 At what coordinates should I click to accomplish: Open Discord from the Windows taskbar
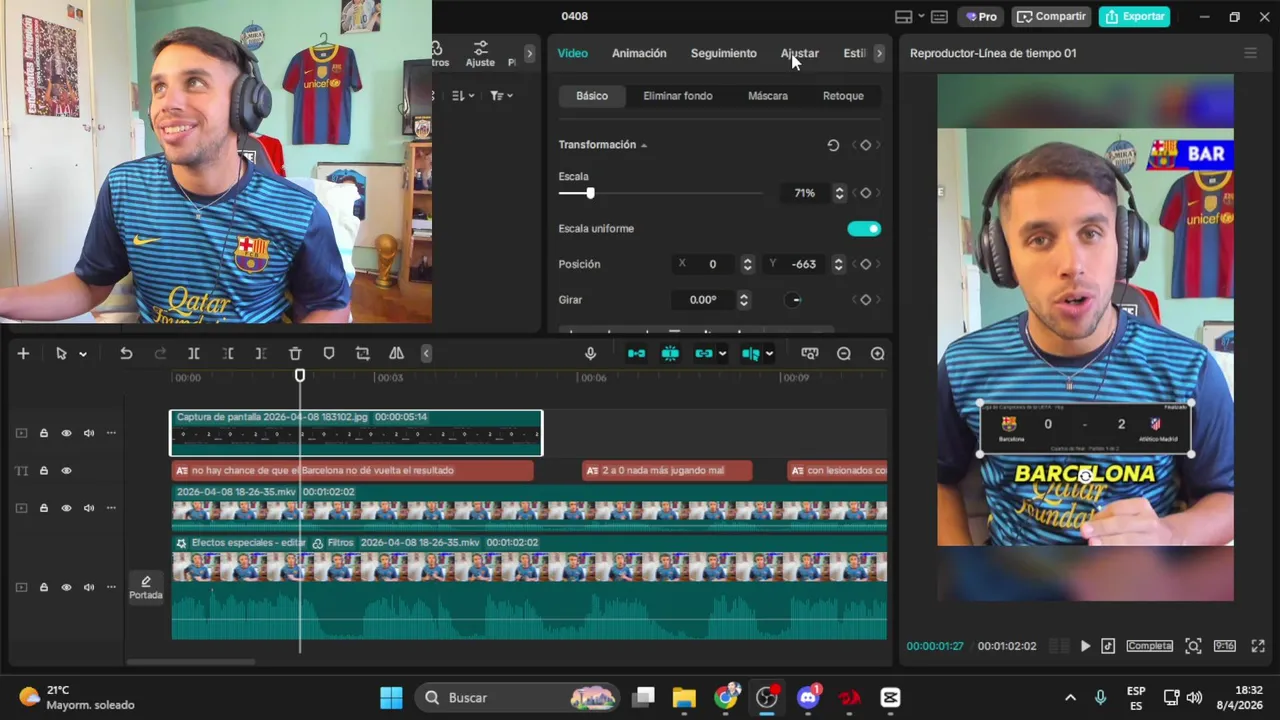(808, 697)
